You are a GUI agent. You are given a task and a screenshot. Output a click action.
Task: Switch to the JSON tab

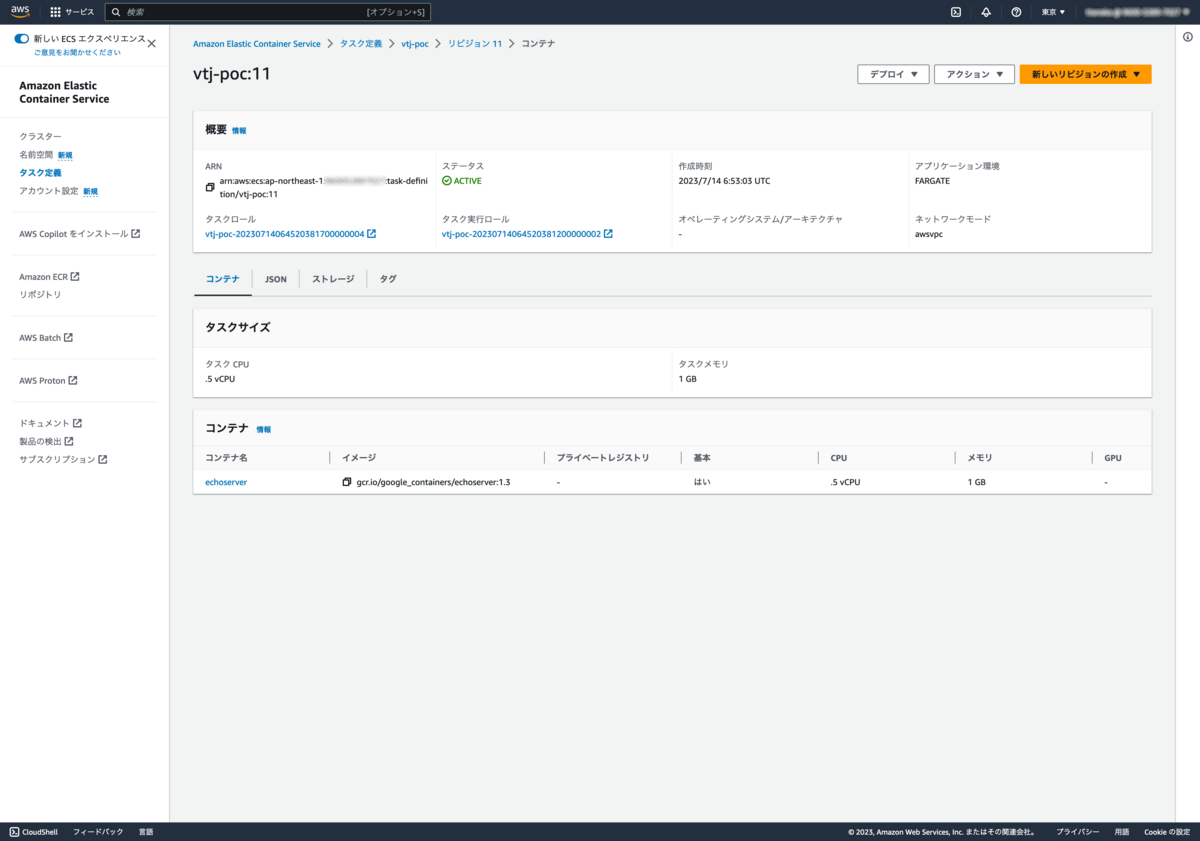point(276,279)
